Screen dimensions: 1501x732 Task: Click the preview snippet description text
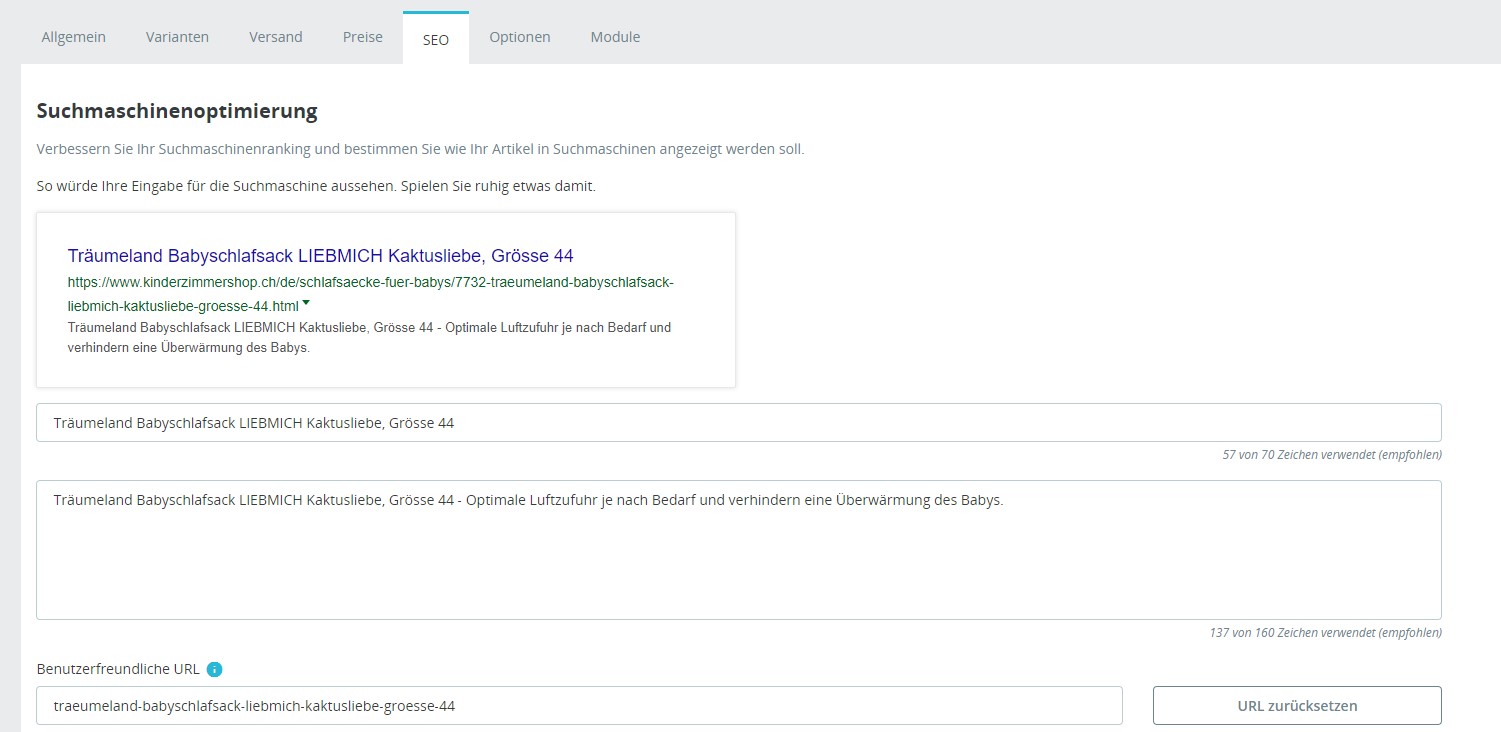tap(369, 338)
